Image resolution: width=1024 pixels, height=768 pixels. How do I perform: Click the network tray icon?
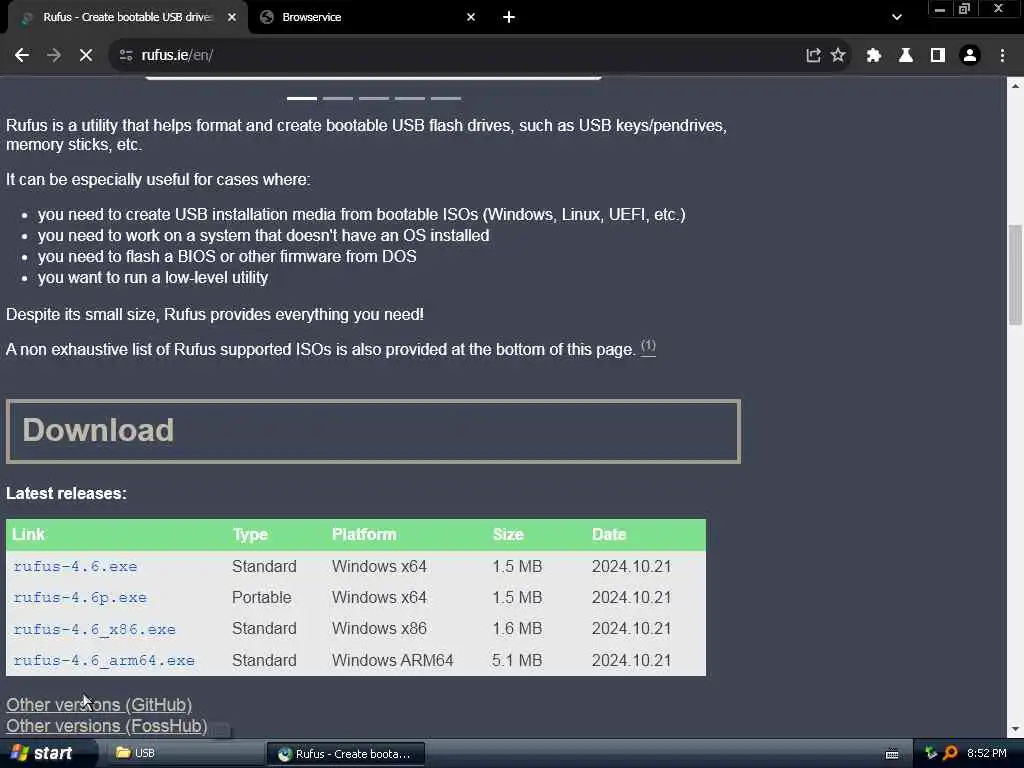click(931, 753)
